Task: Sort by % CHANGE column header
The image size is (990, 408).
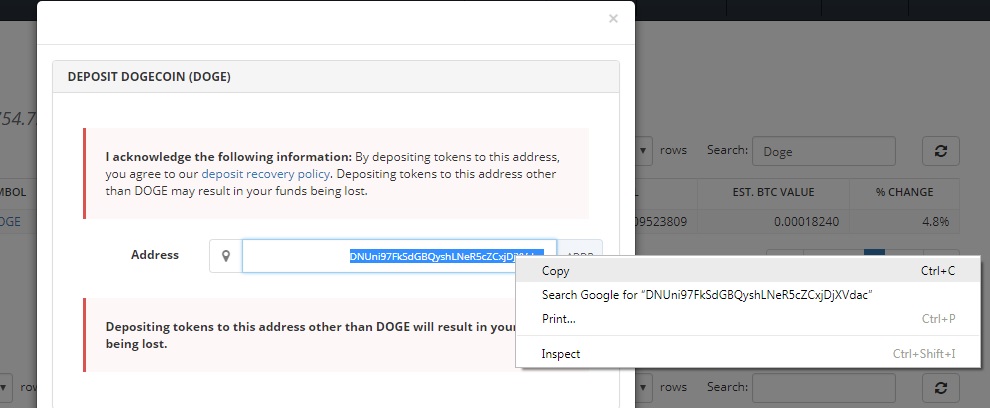Action: [x=904, y=192]
